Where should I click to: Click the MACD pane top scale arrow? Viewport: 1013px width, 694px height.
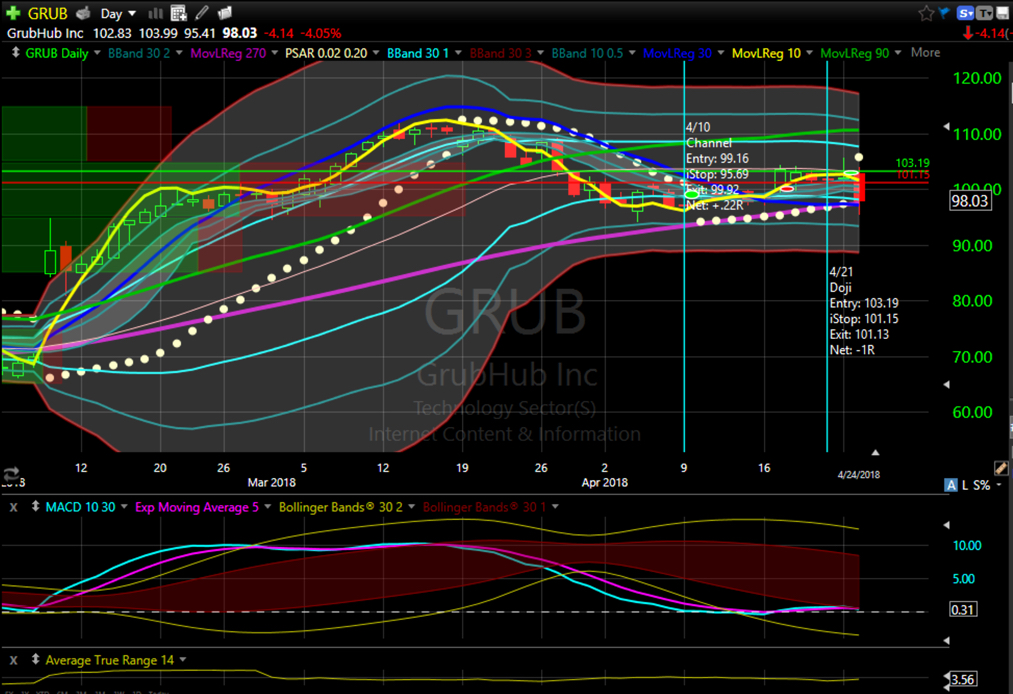pos(946,525)
